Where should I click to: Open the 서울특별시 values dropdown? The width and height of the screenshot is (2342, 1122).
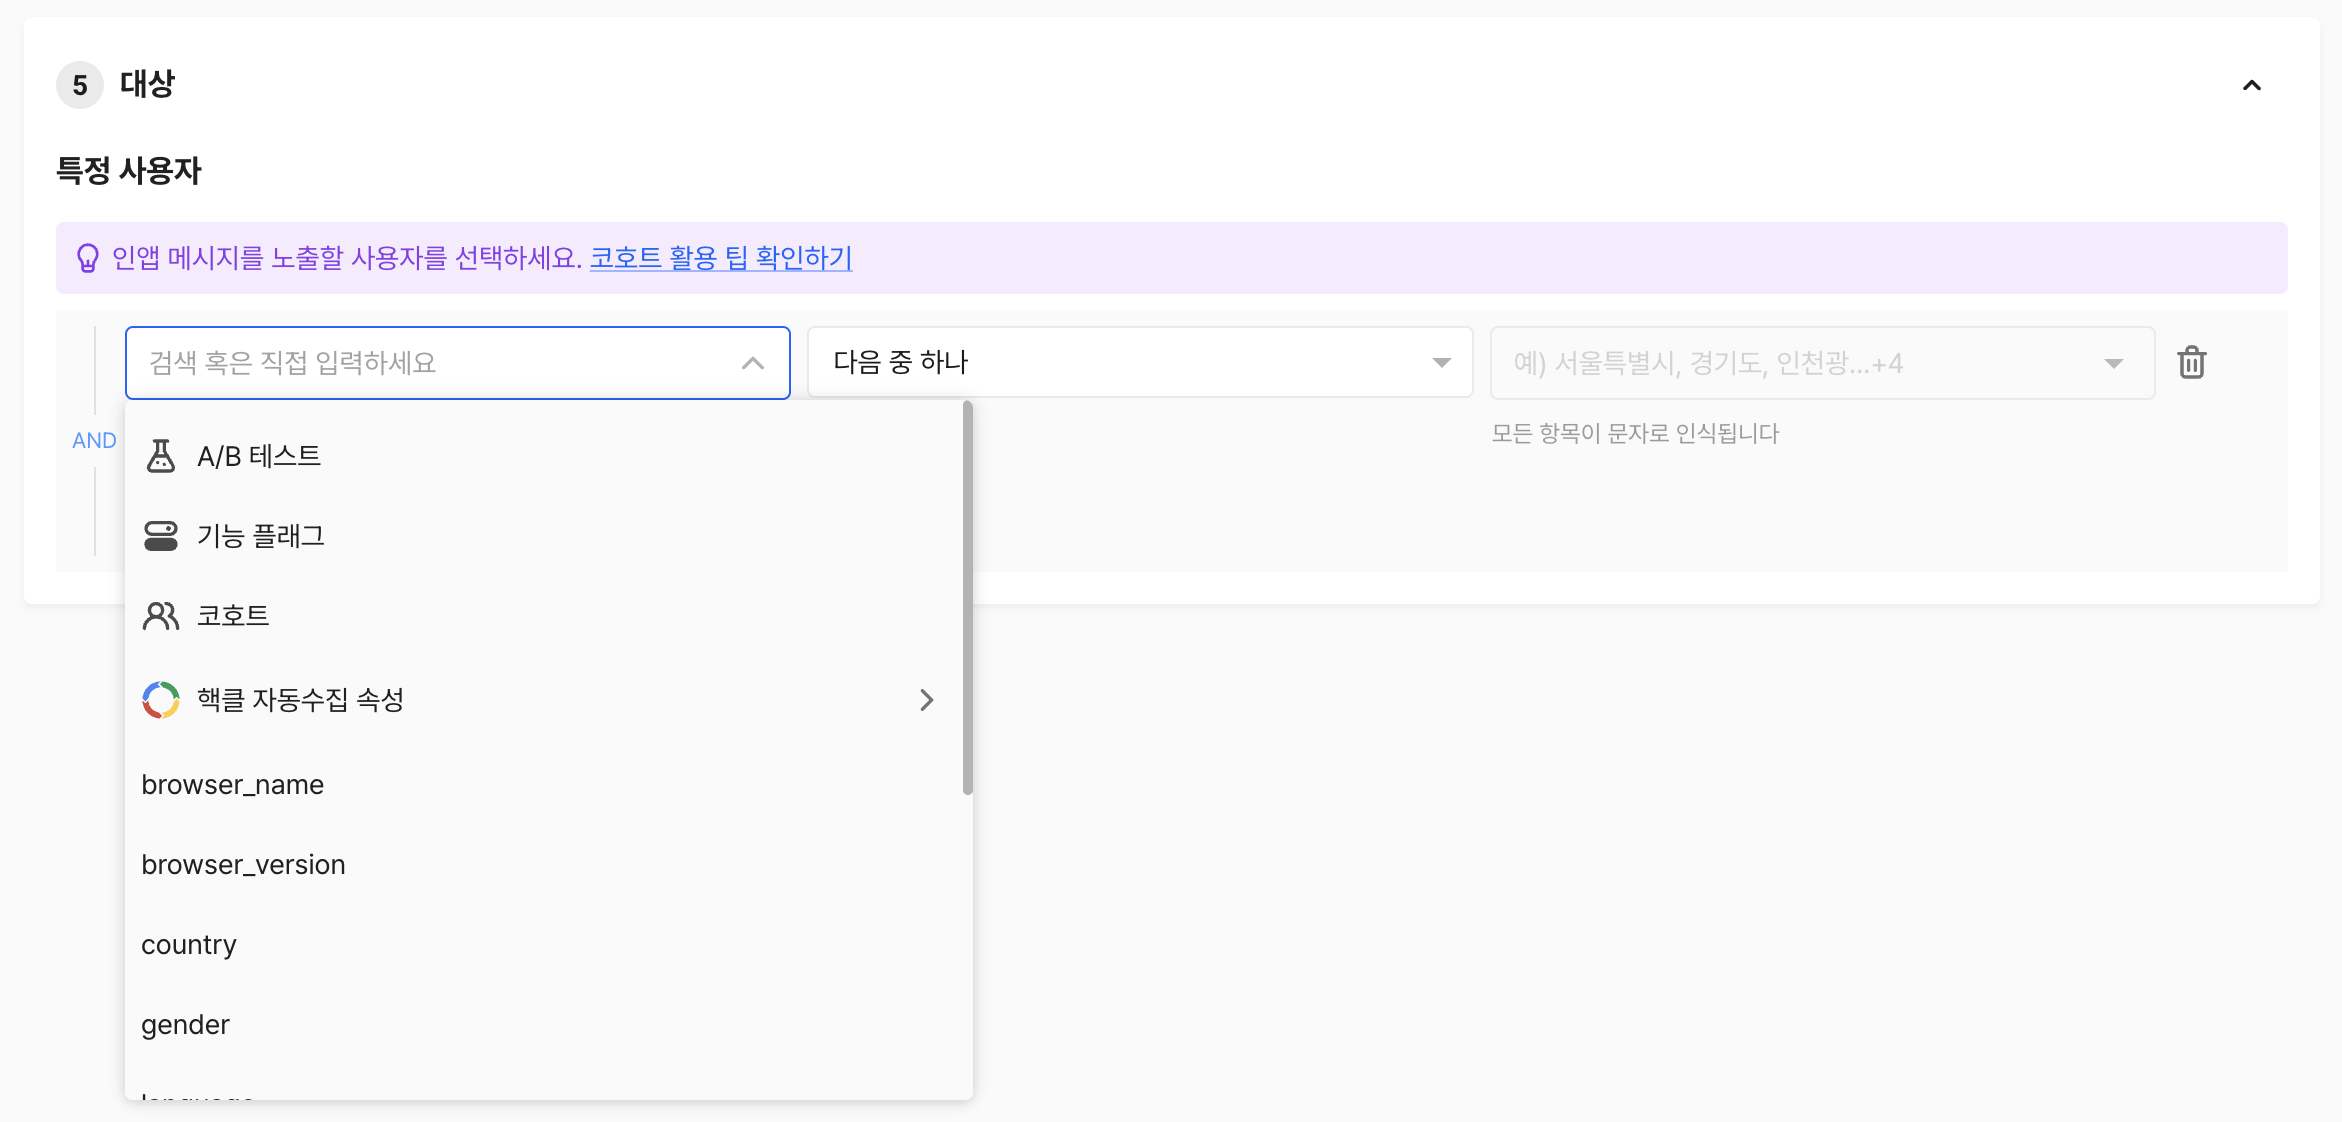(x=1822, y=362)
